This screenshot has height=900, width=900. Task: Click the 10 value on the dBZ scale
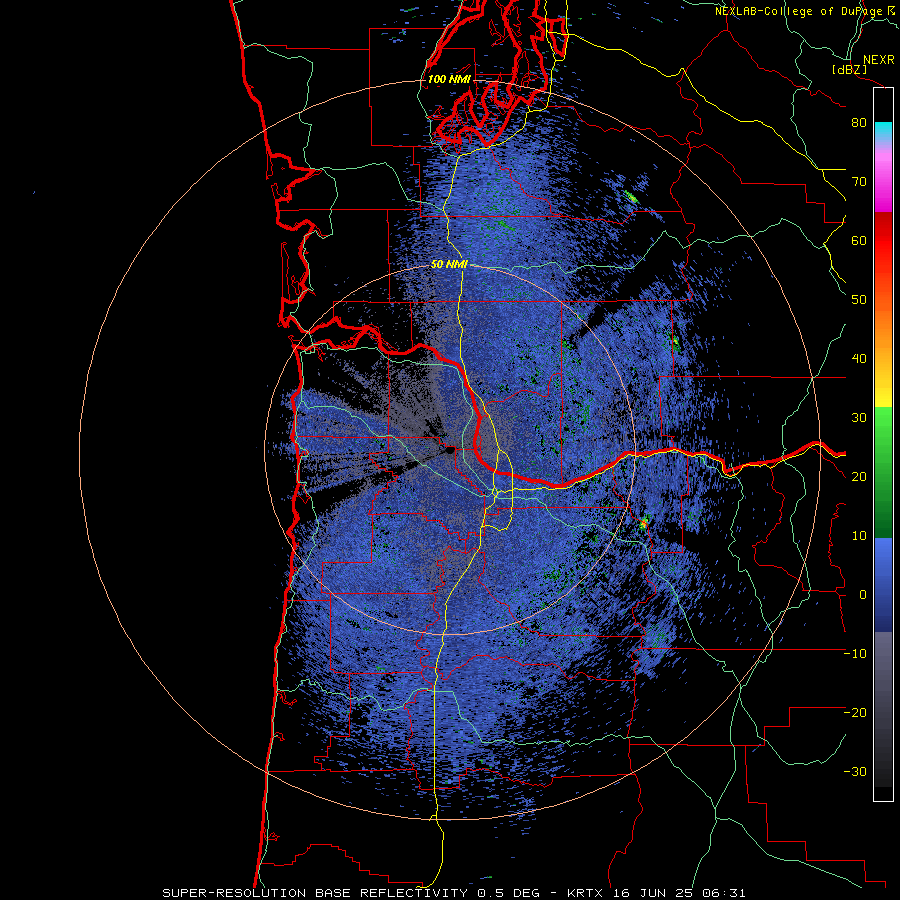[x=859, y=536]
